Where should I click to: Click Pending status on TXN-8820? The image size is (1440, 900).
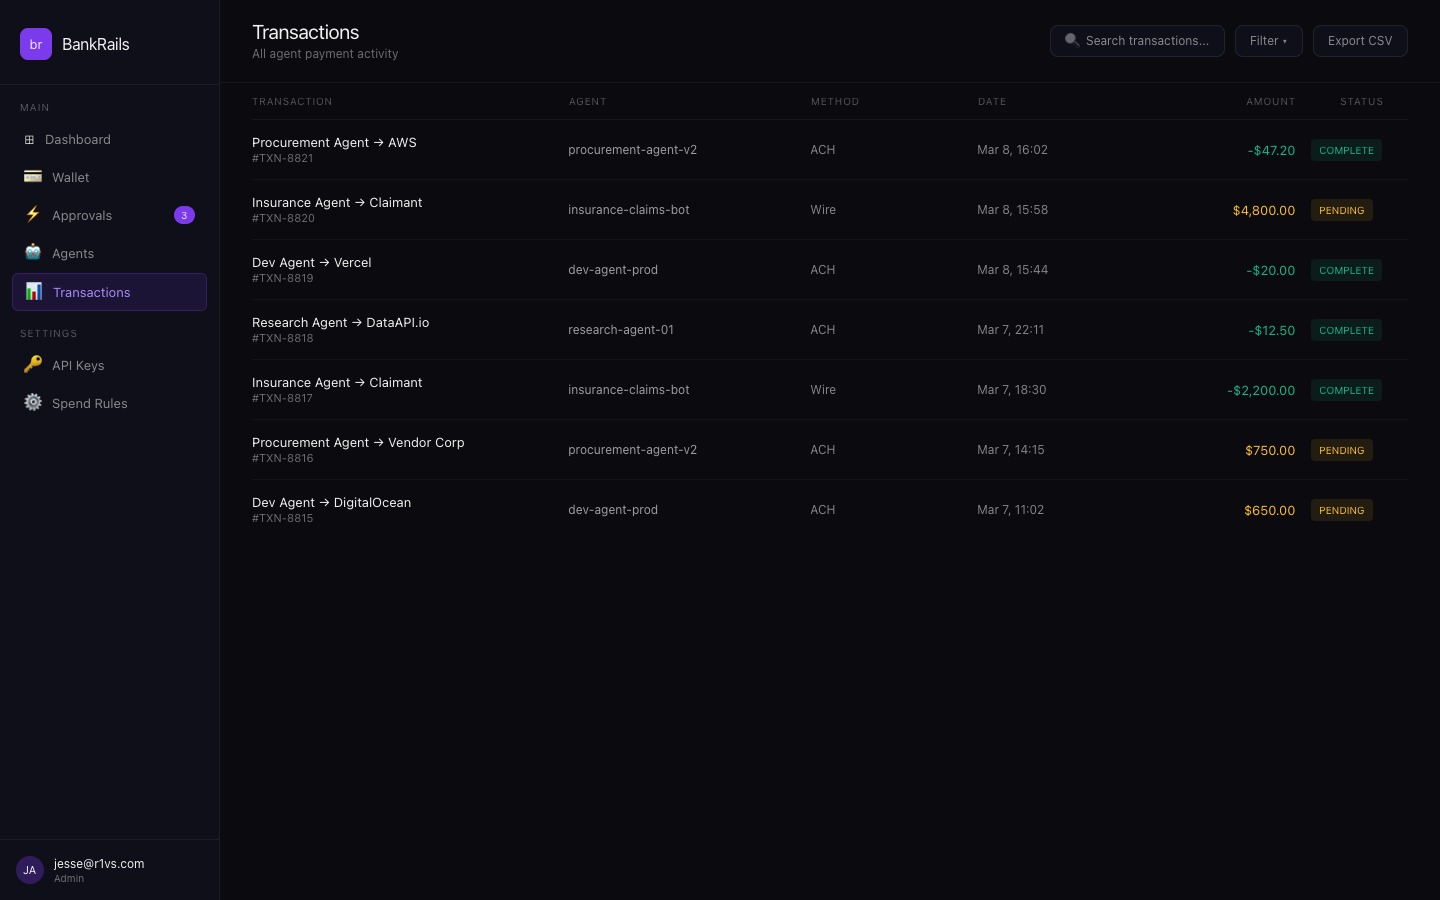(1341, 210)
